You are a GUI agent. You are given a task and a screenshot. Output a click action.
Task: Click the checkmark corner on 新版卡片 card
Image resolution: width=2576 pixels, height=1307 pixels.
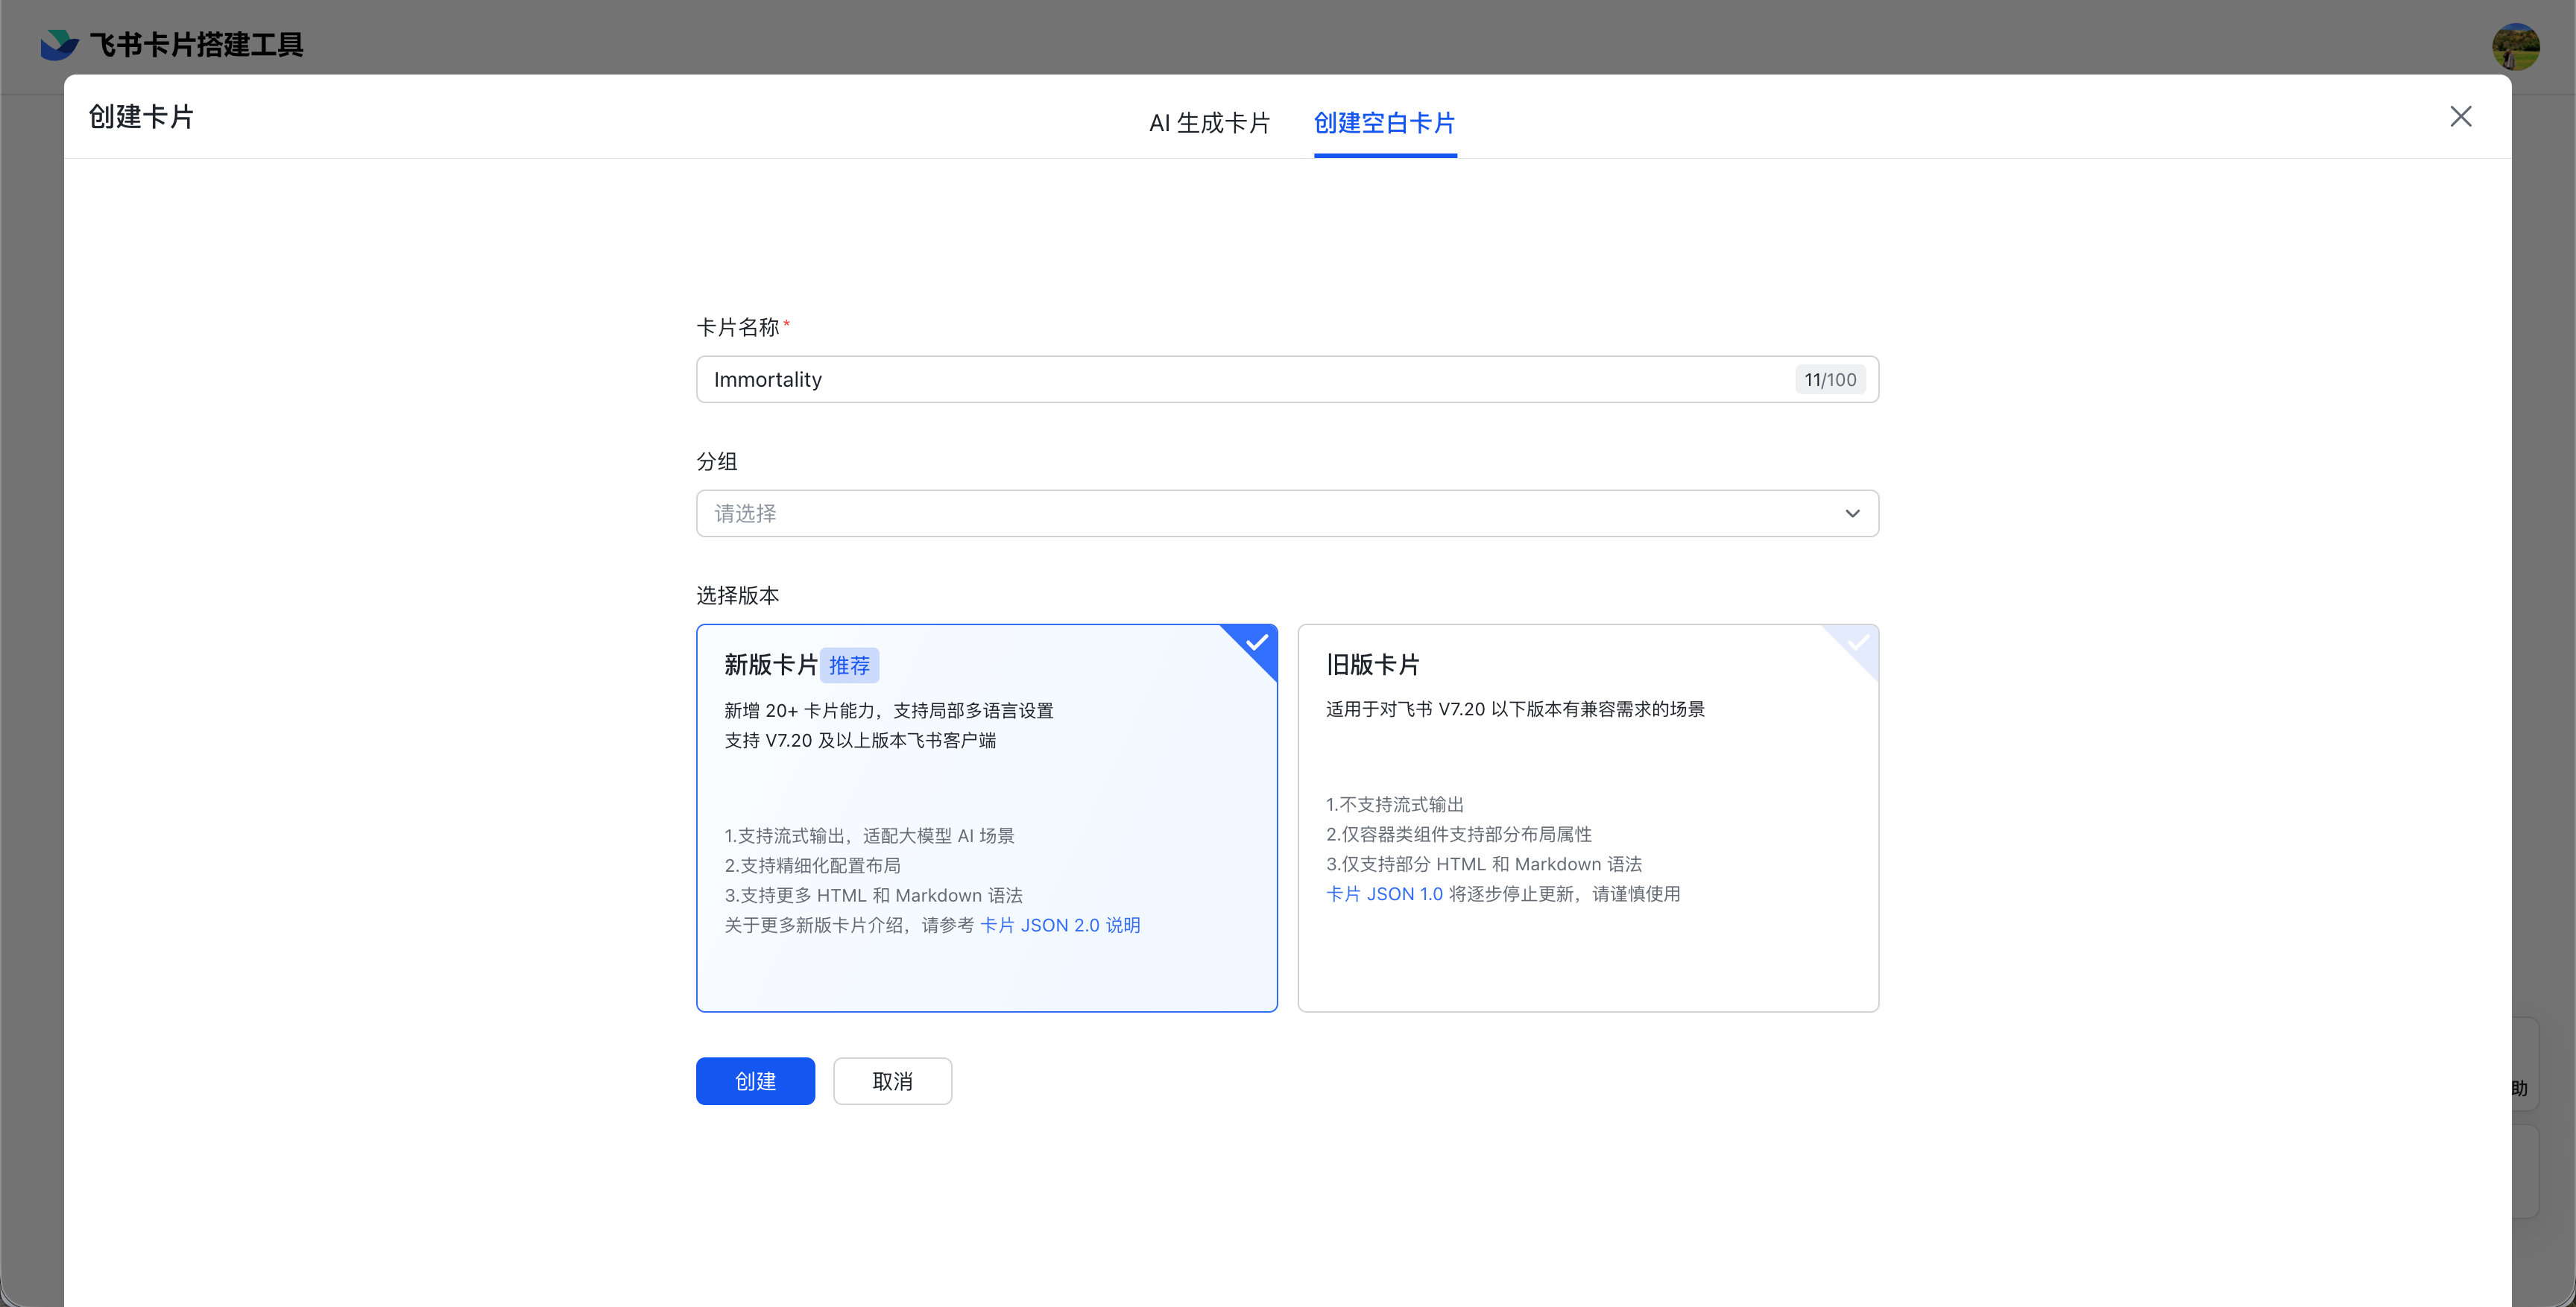[x=1256, y=643]
